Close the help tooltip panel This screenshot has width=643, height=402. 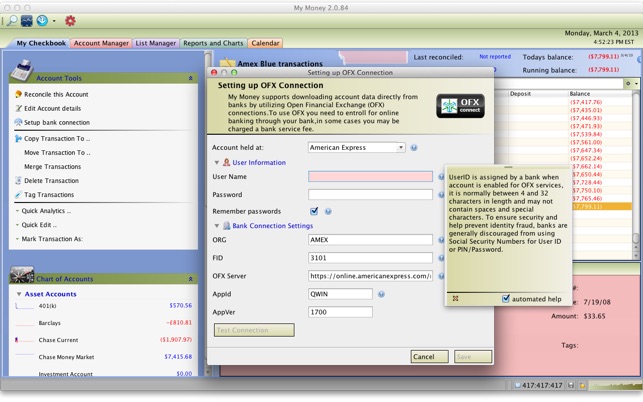[455, 299]
